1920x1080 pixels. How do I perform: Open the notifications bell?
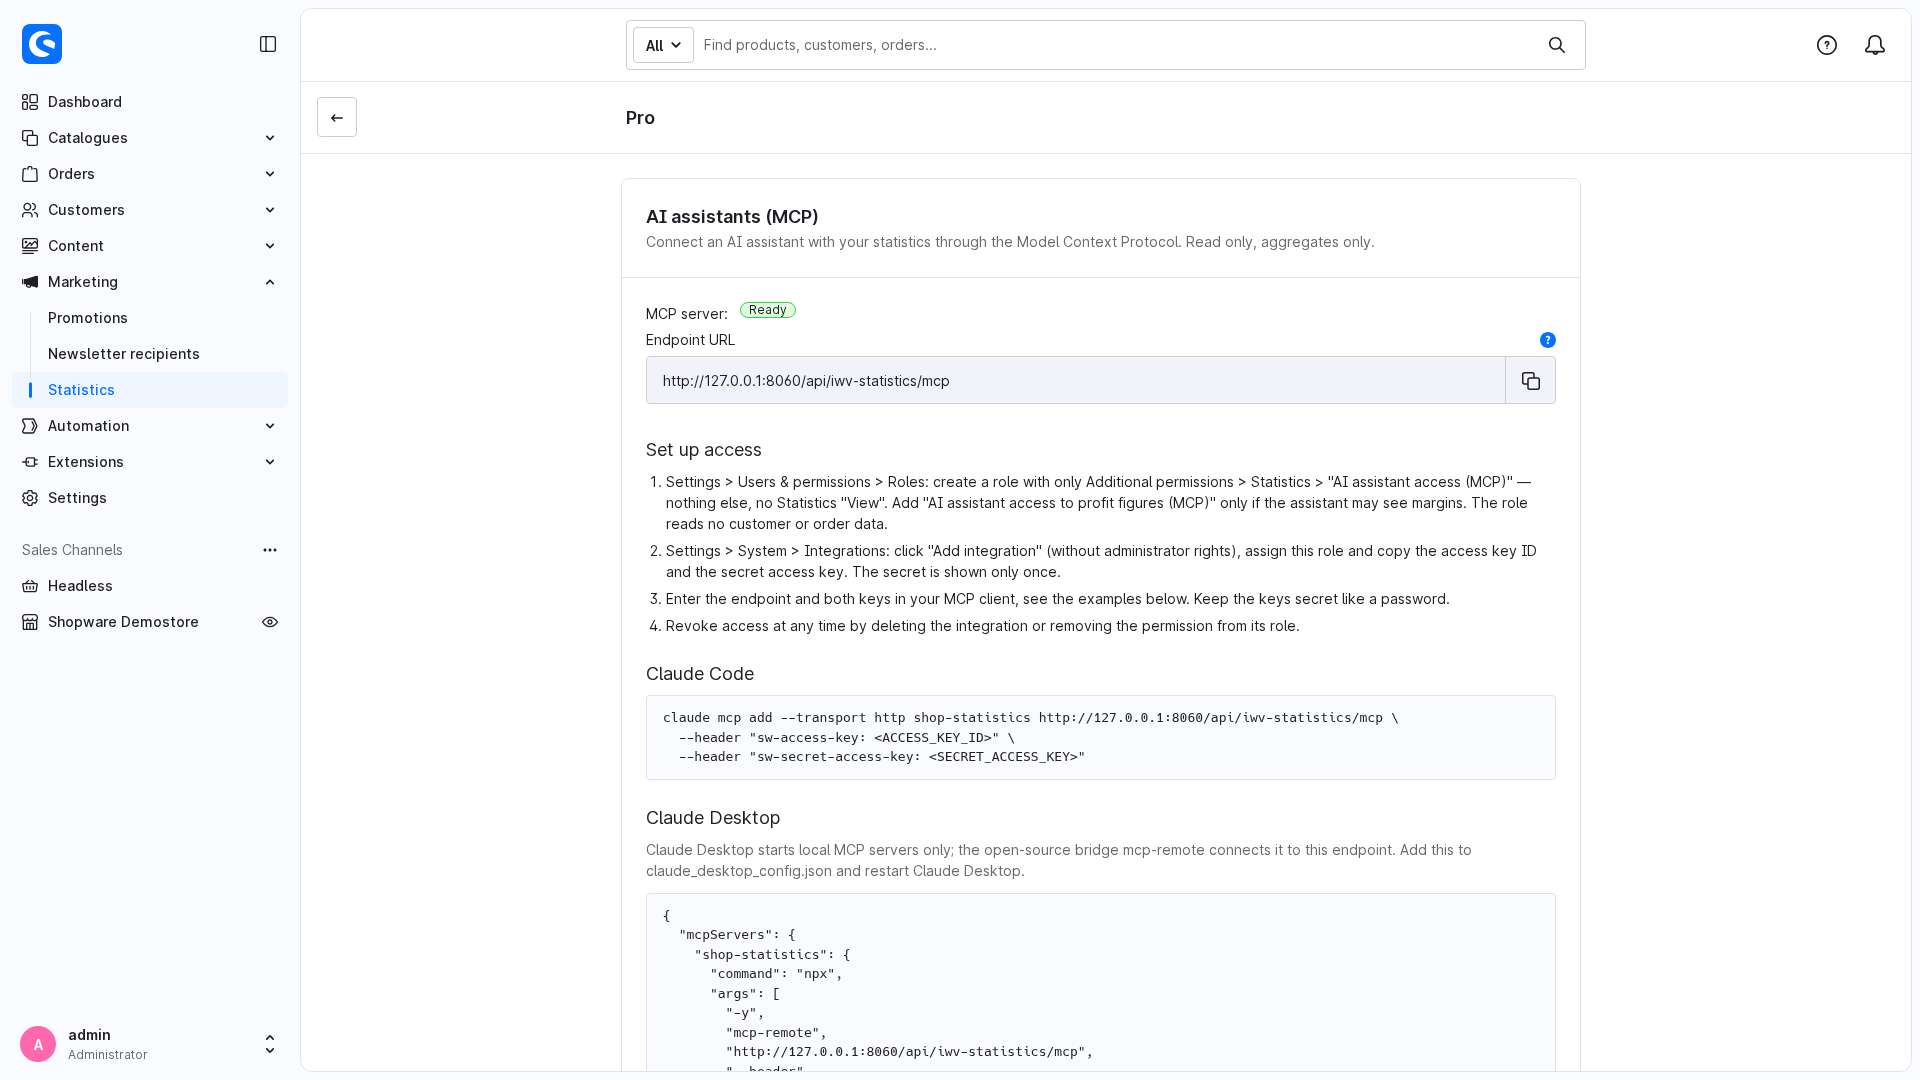click(x=1875, y=45)
